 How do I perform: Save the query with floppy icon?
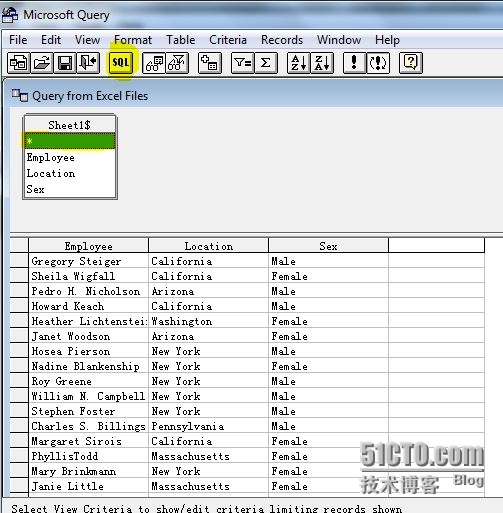pos(65,63)
